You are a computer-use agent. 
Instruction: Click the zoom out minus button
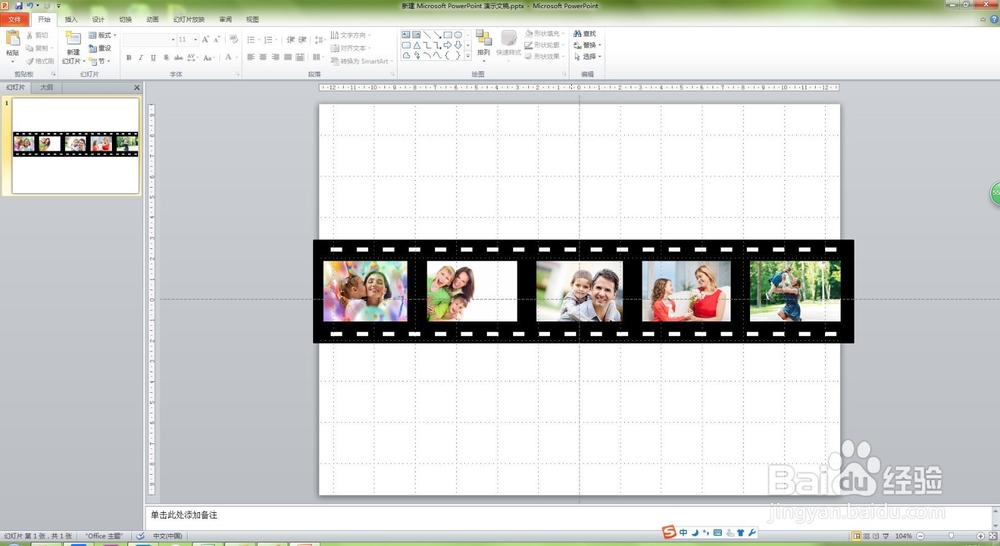point(920,536)
